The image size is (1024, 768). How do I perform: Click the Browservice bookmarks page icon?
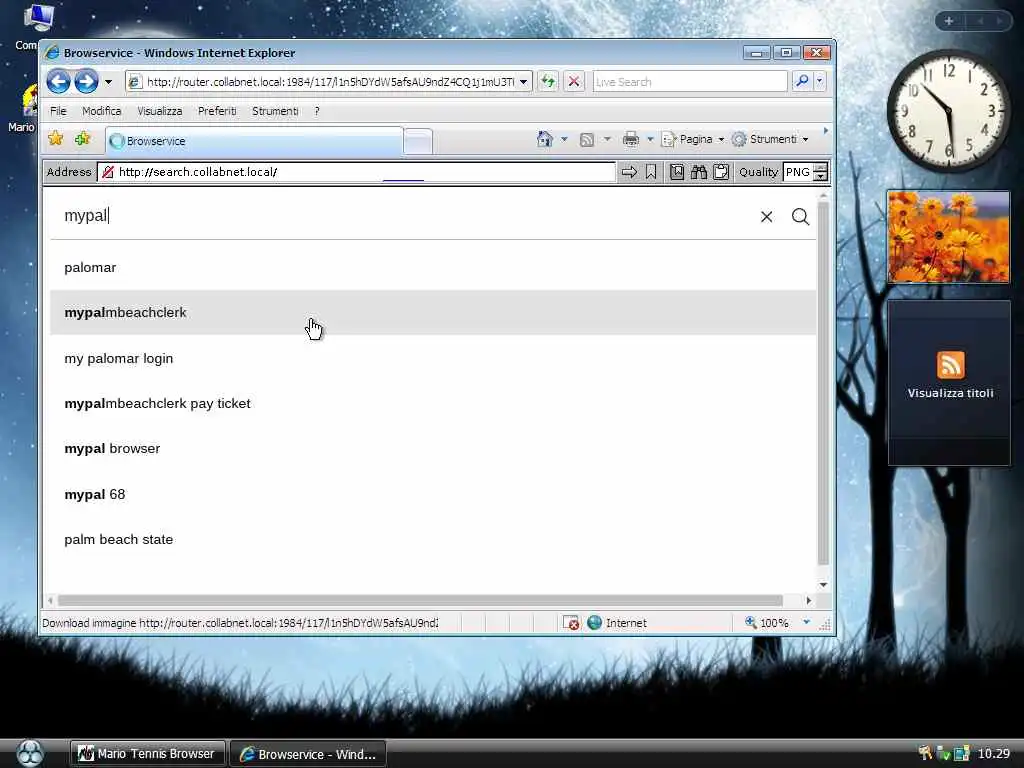coord(677,172)
